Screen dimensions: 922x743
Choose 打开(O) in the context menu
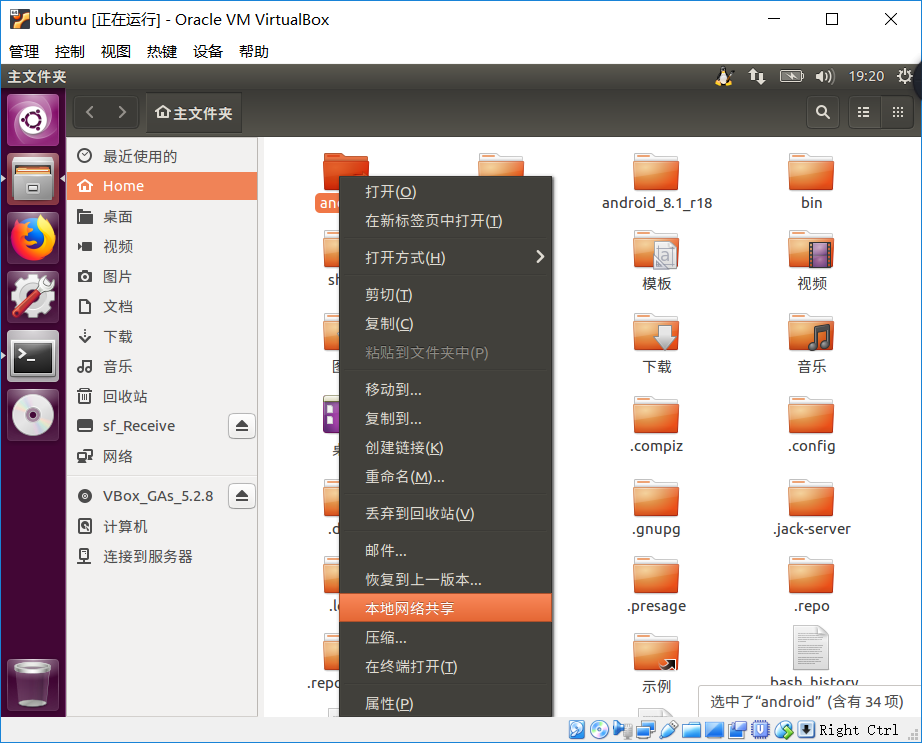point(446,192)
